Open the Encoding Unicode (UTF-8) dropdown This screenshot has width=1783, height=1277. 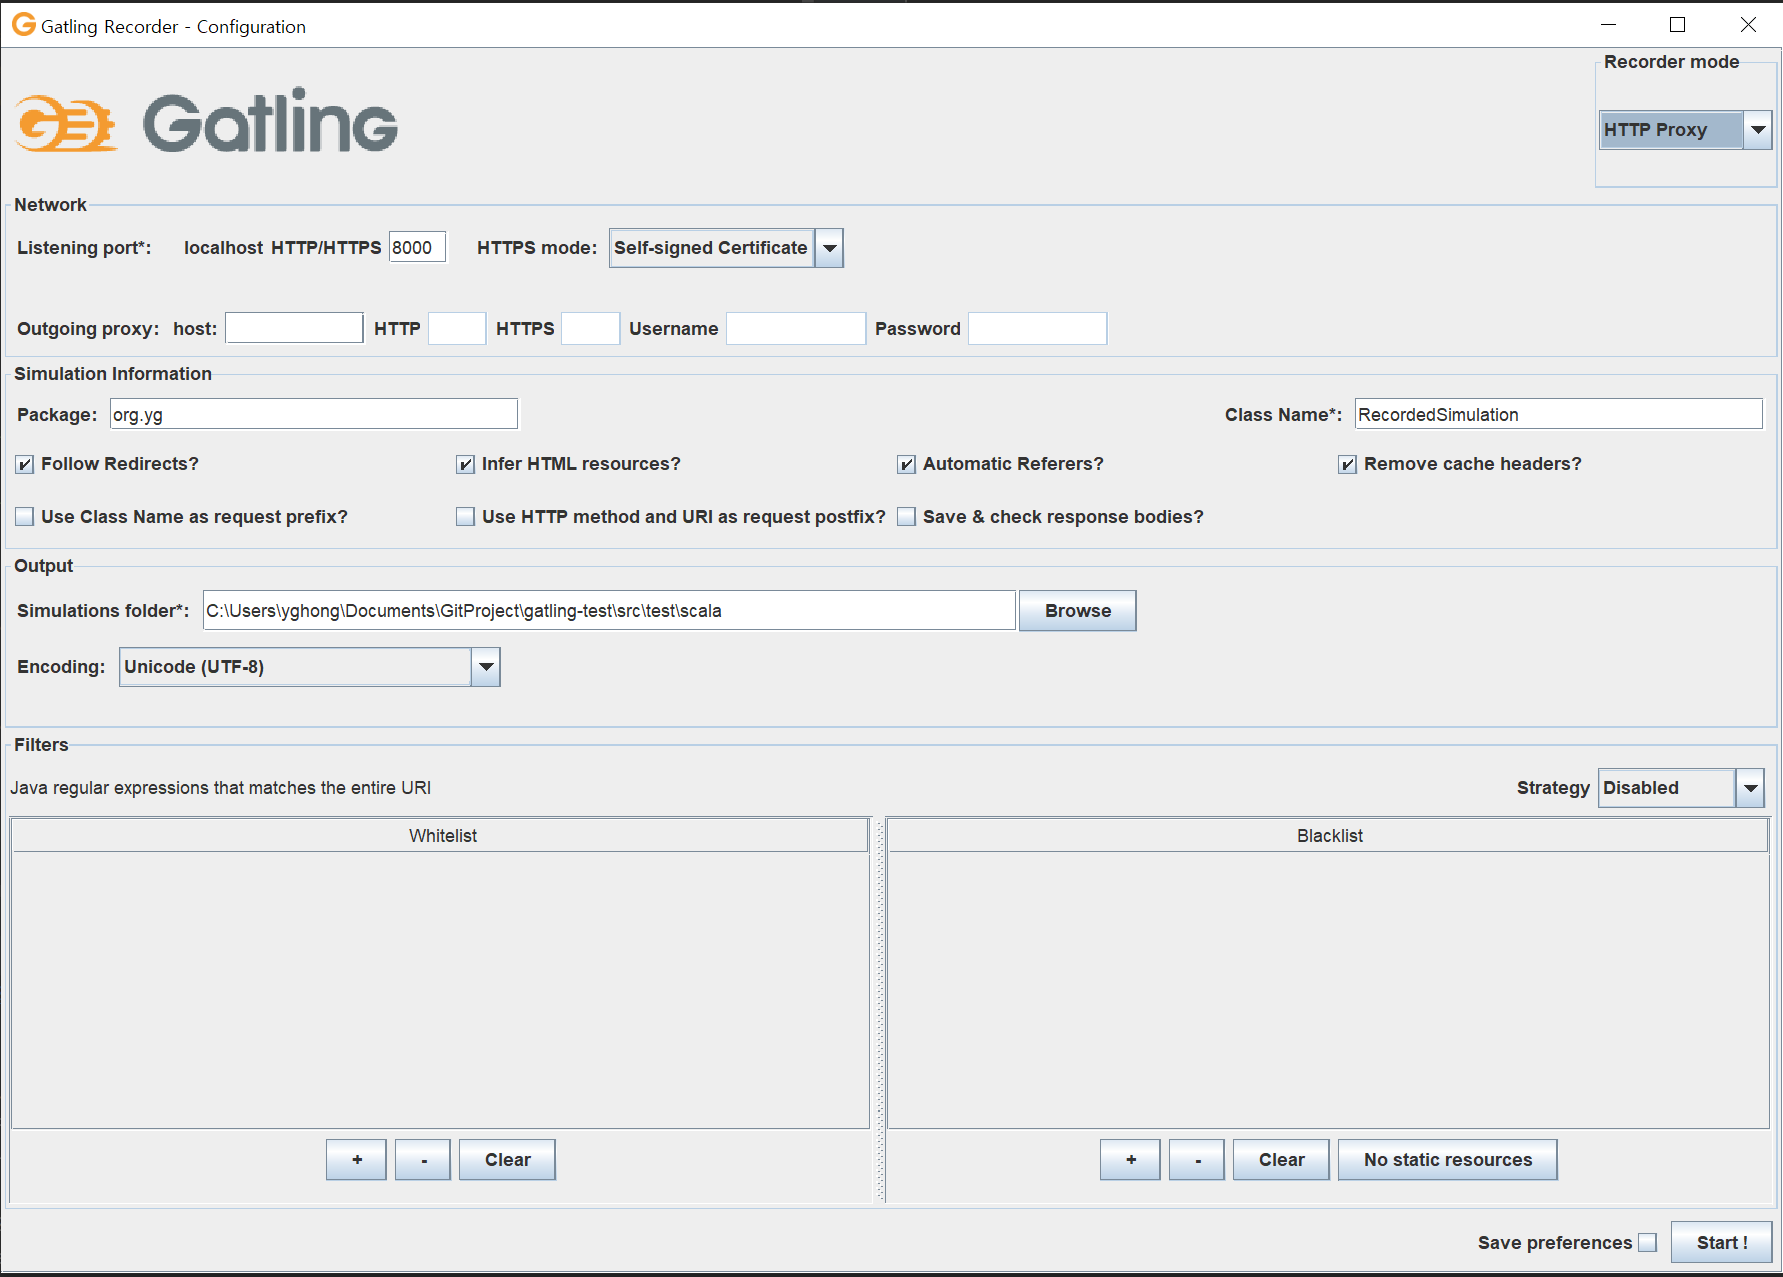(310, 667)
